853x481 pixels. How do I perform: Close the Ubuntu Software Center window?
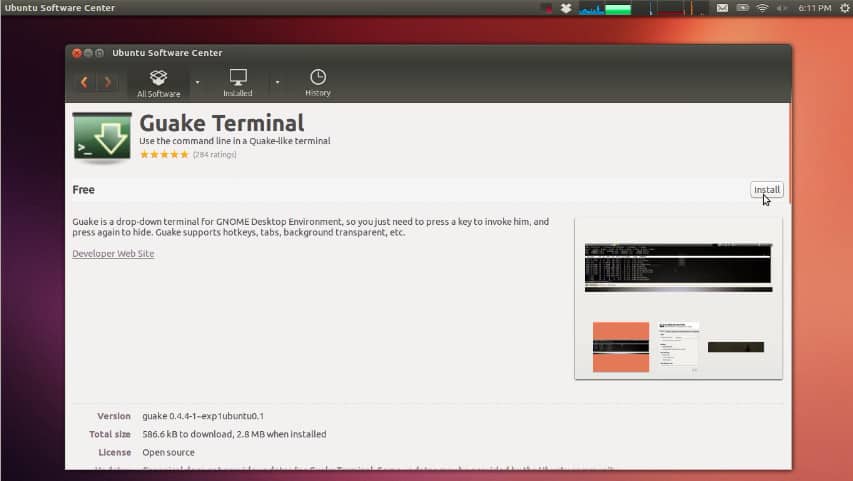pyautogui.click(x=77, y=53)
